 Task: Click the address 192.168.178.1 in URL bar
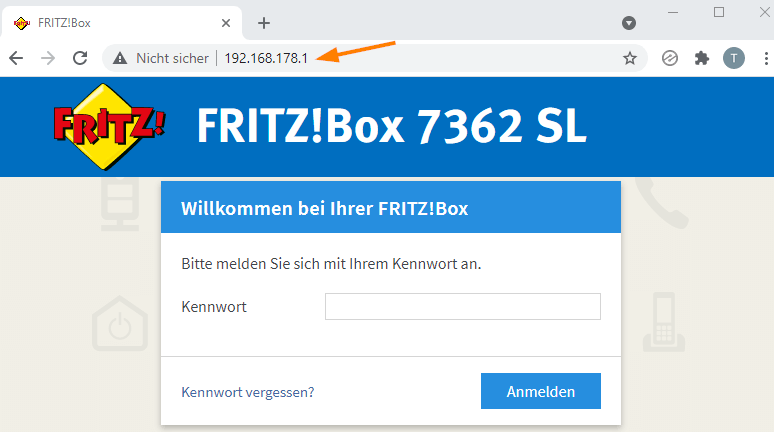(x=266, y=58)
